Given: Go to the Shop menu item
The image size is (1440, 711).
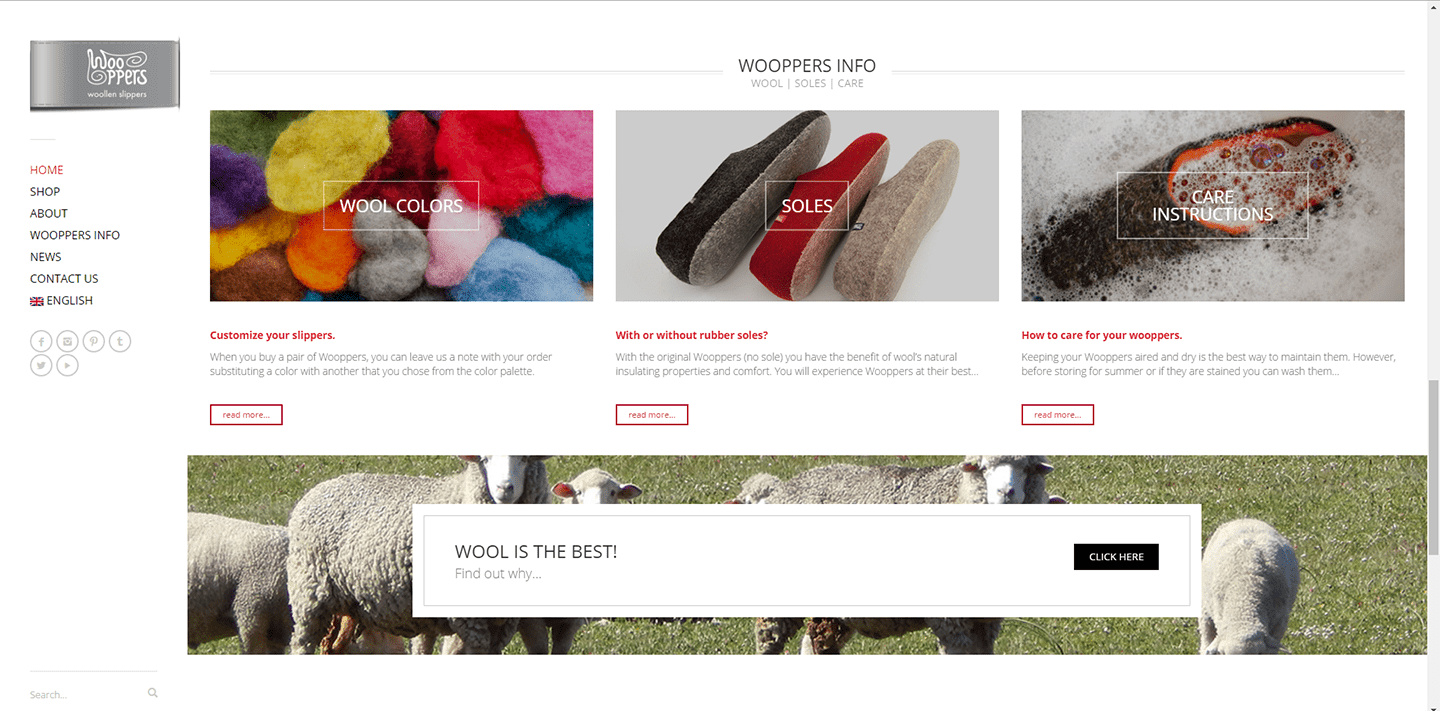Looking at the screenshot, I should tap(45, 192).
